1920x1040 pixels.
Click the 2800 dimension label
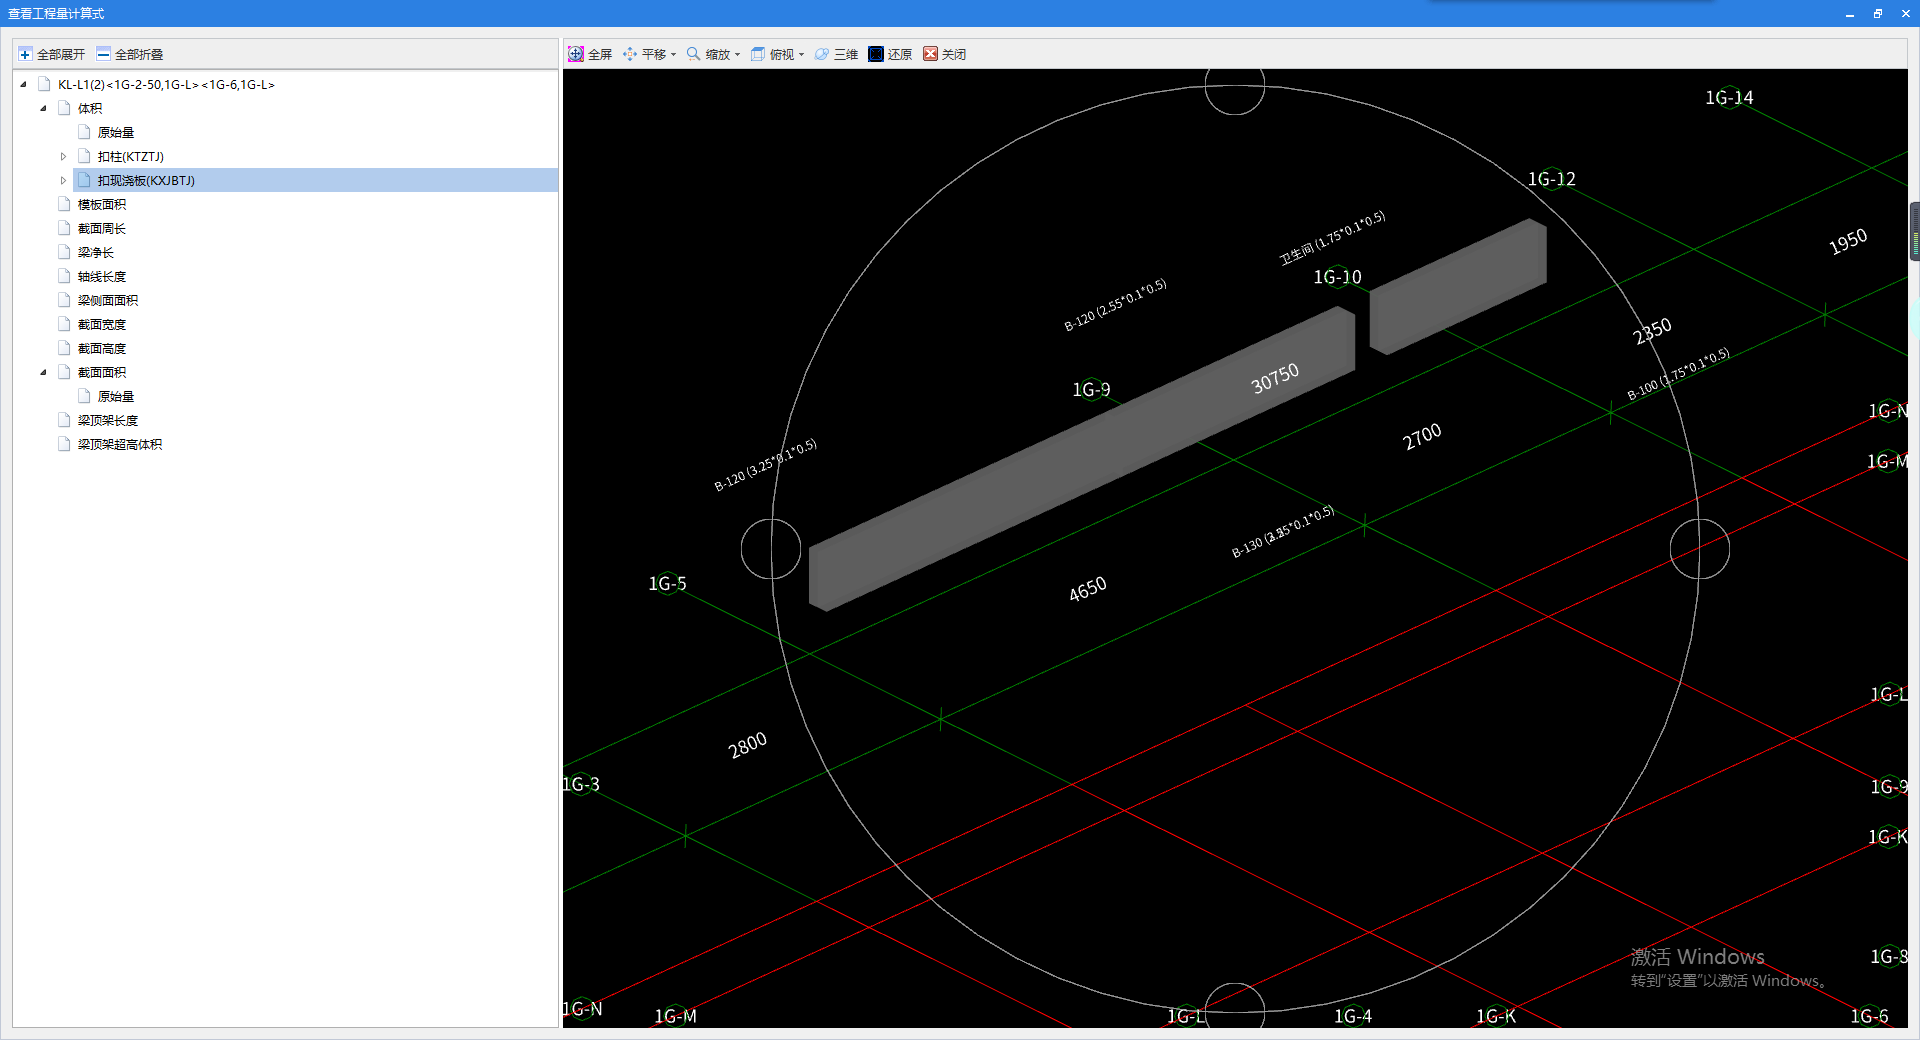tap(748, 745)
